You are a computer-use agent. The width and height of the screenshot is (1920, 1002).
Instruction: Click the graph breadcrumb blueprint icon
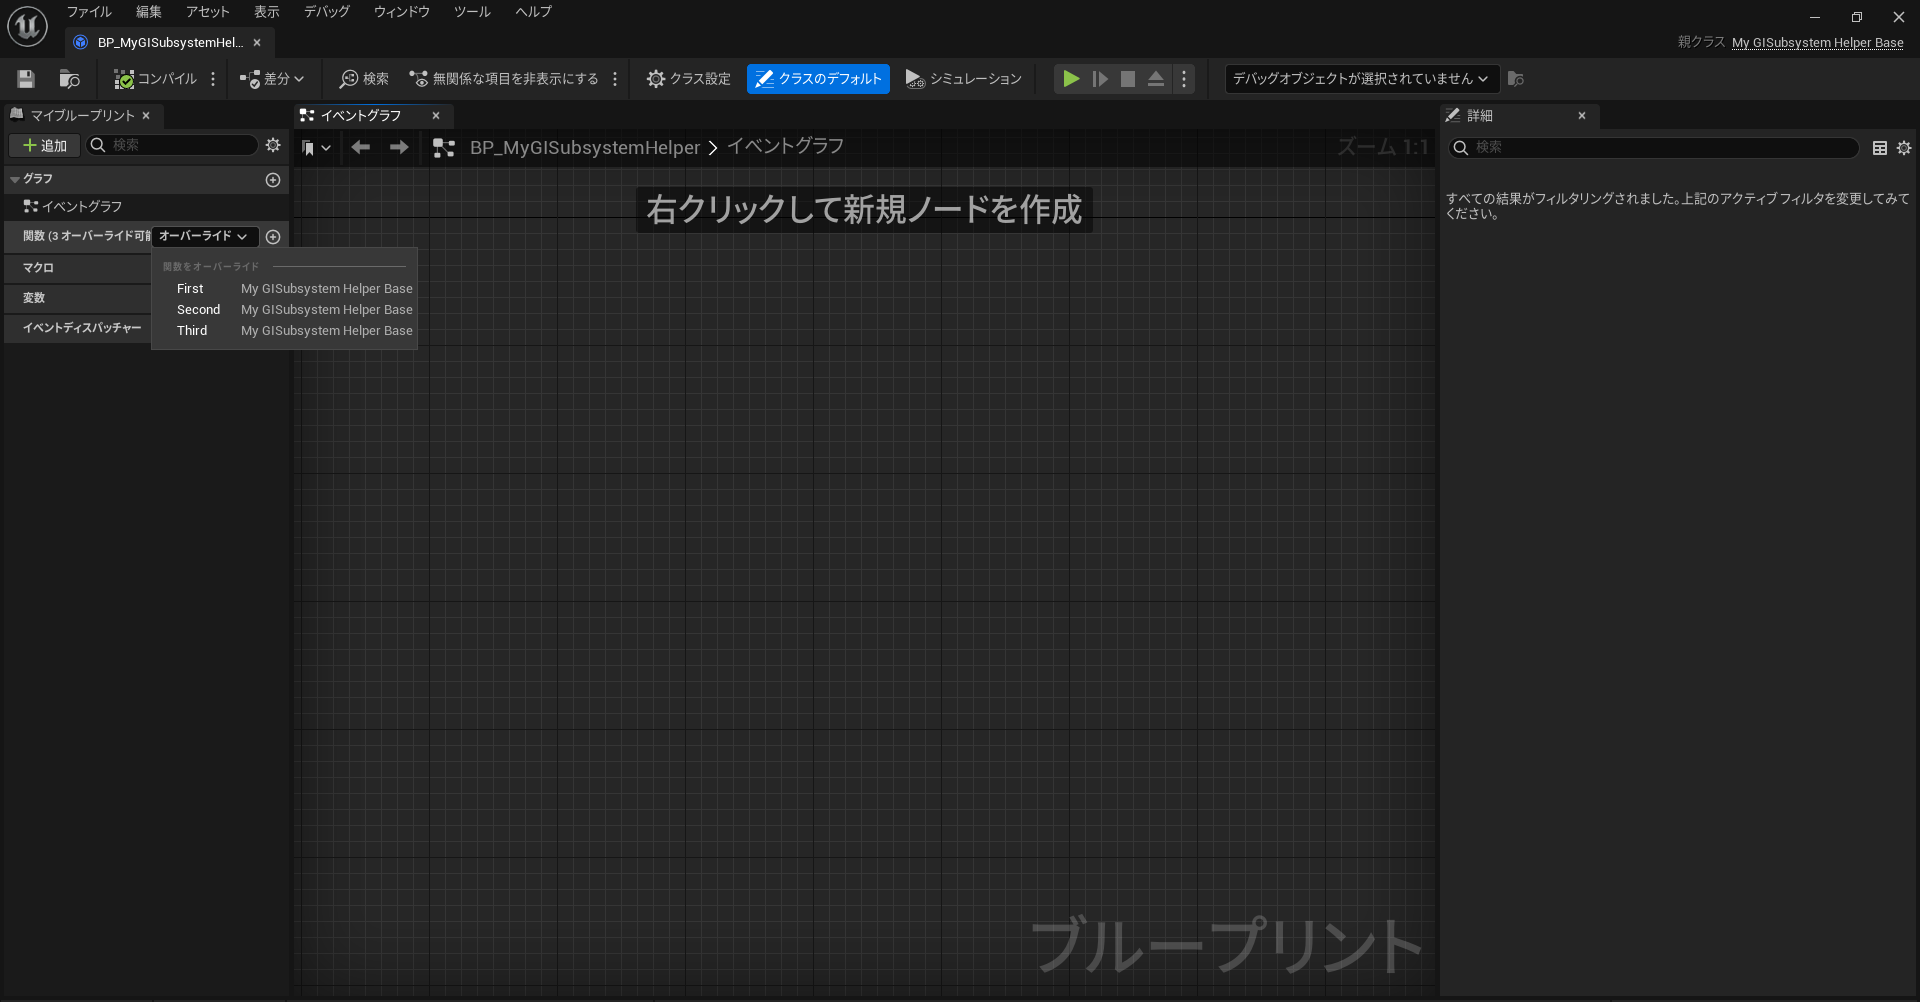tap(444, 148)
